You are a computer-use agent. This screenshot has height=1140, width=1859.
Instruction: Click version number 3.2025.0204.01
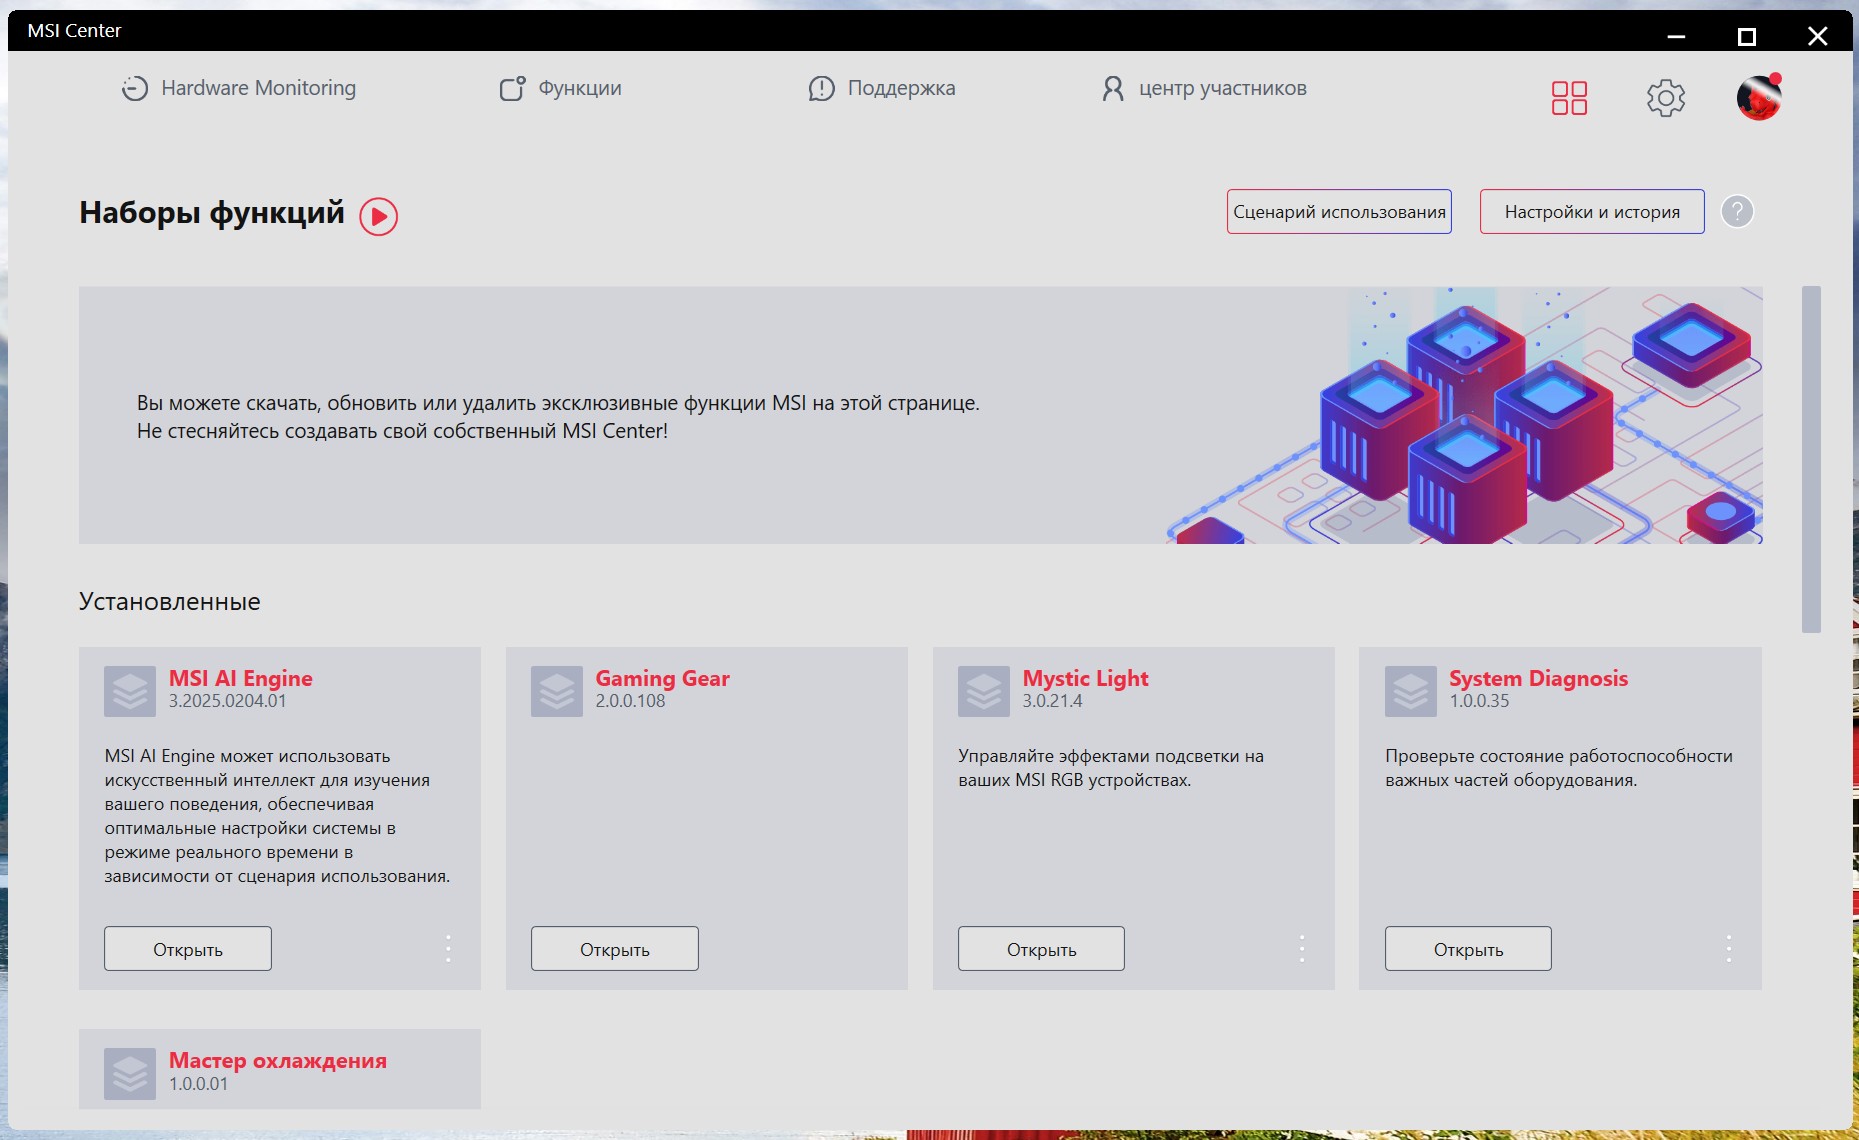[227, 701]
